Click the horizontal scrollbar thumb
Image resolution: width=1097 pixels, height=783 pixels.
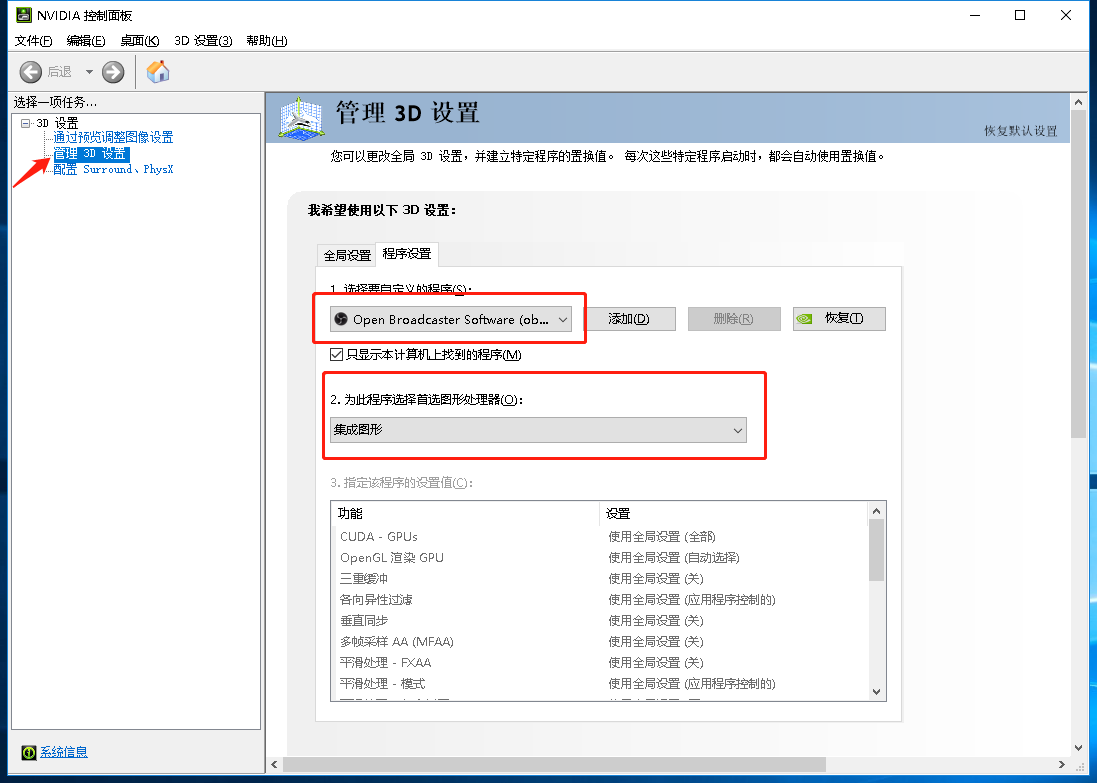tap(555, 764)
